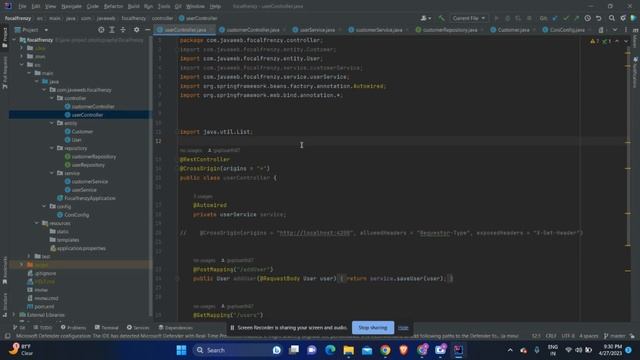Open Services tool window

click(138, 328)
